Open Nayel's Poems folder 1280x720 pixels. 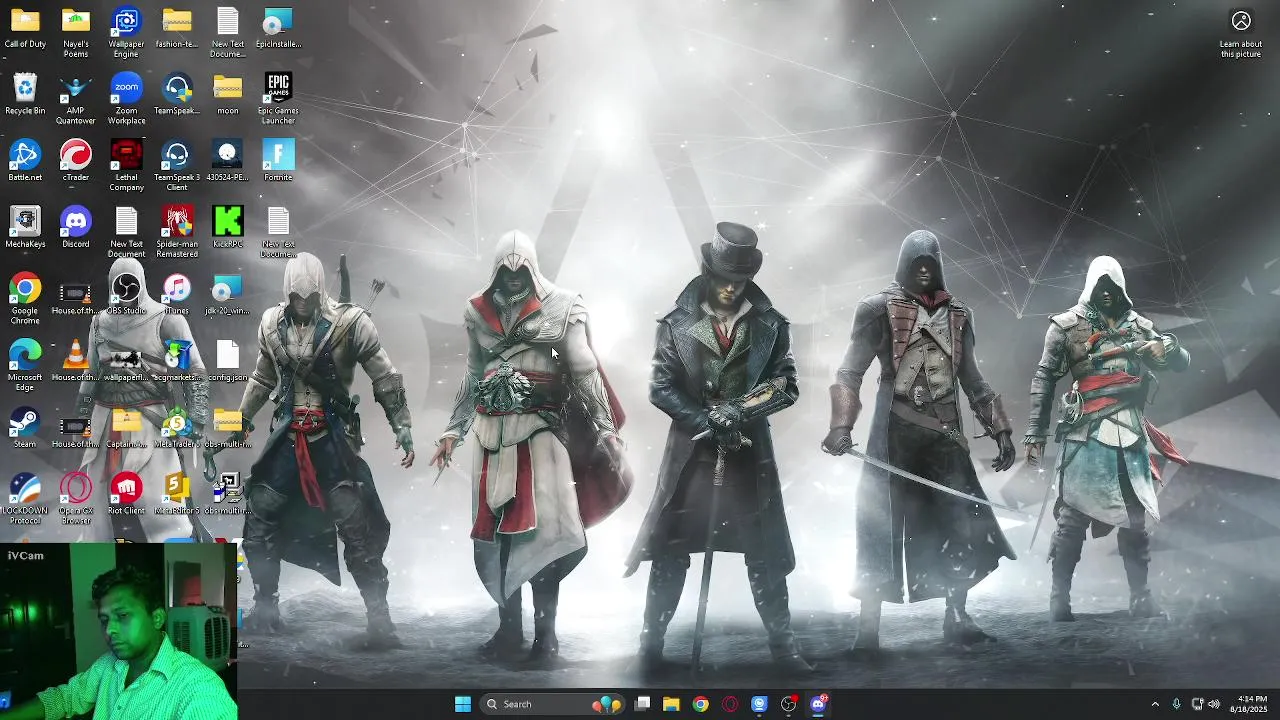click(x=76, y=32)
